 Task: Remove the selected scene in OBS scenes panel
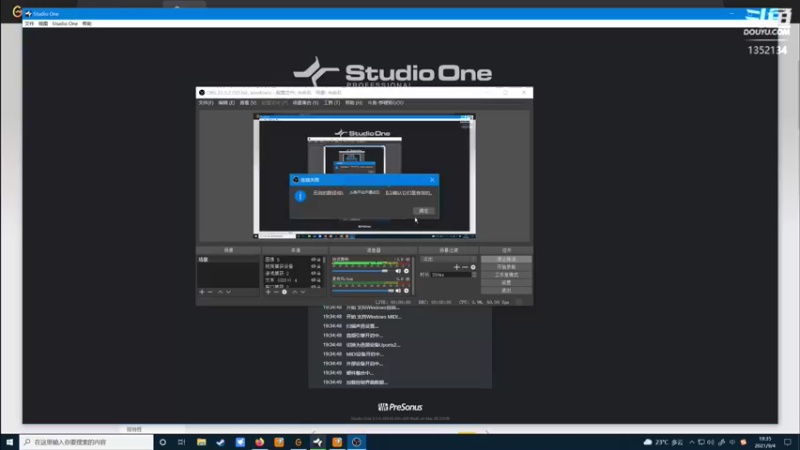click(210, 292)
